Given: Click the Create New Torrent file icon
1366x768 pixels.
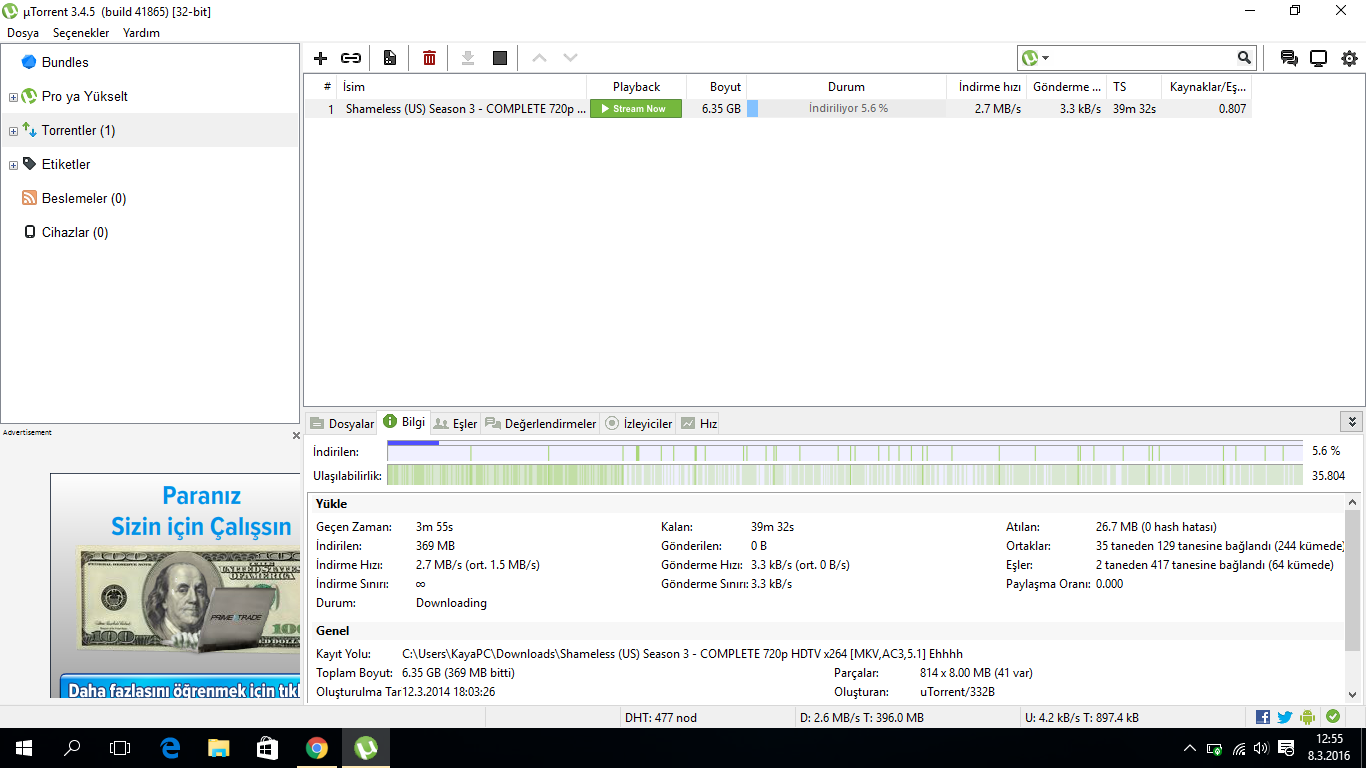Looking at the screenshot, I should click(x=389, y=58).
